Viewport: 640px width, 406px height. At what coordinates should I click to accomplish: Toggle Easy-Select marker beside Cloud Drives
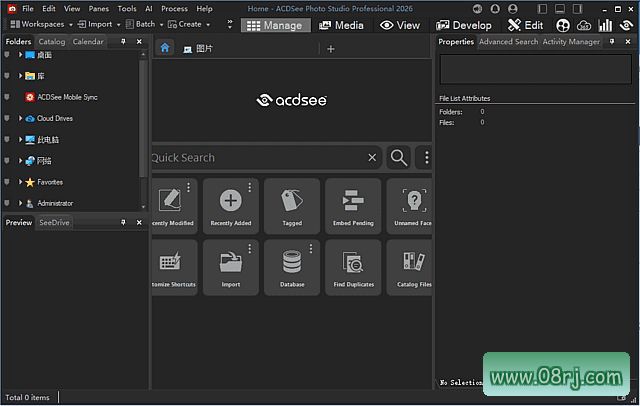[x=7, y=118]
